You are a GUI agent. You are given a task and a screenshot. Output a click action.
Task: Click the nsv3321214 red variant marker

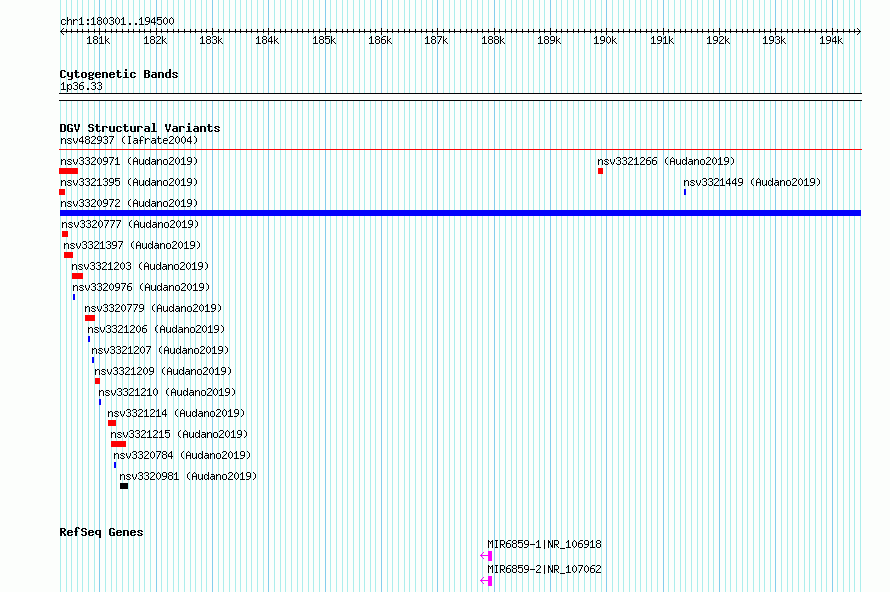112,423
